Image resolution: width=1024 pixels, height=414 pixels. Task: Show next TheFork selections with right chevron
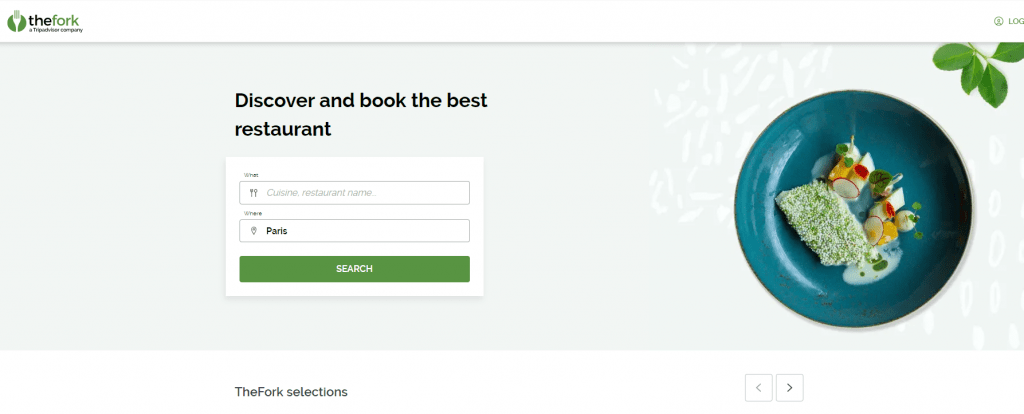[x=789, y=388]
